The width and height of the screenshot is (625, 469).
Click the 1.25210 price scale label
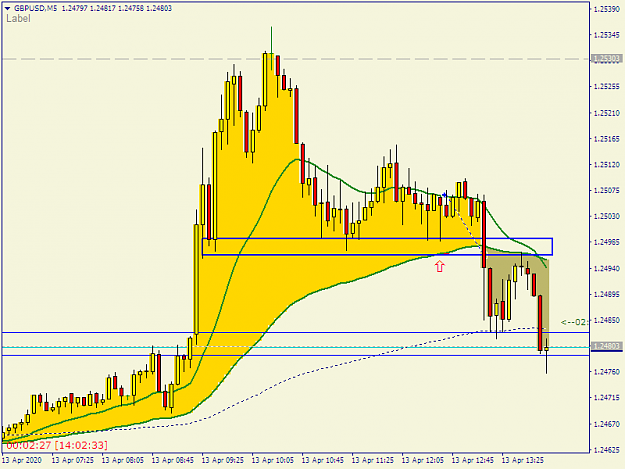pos(607,113)
